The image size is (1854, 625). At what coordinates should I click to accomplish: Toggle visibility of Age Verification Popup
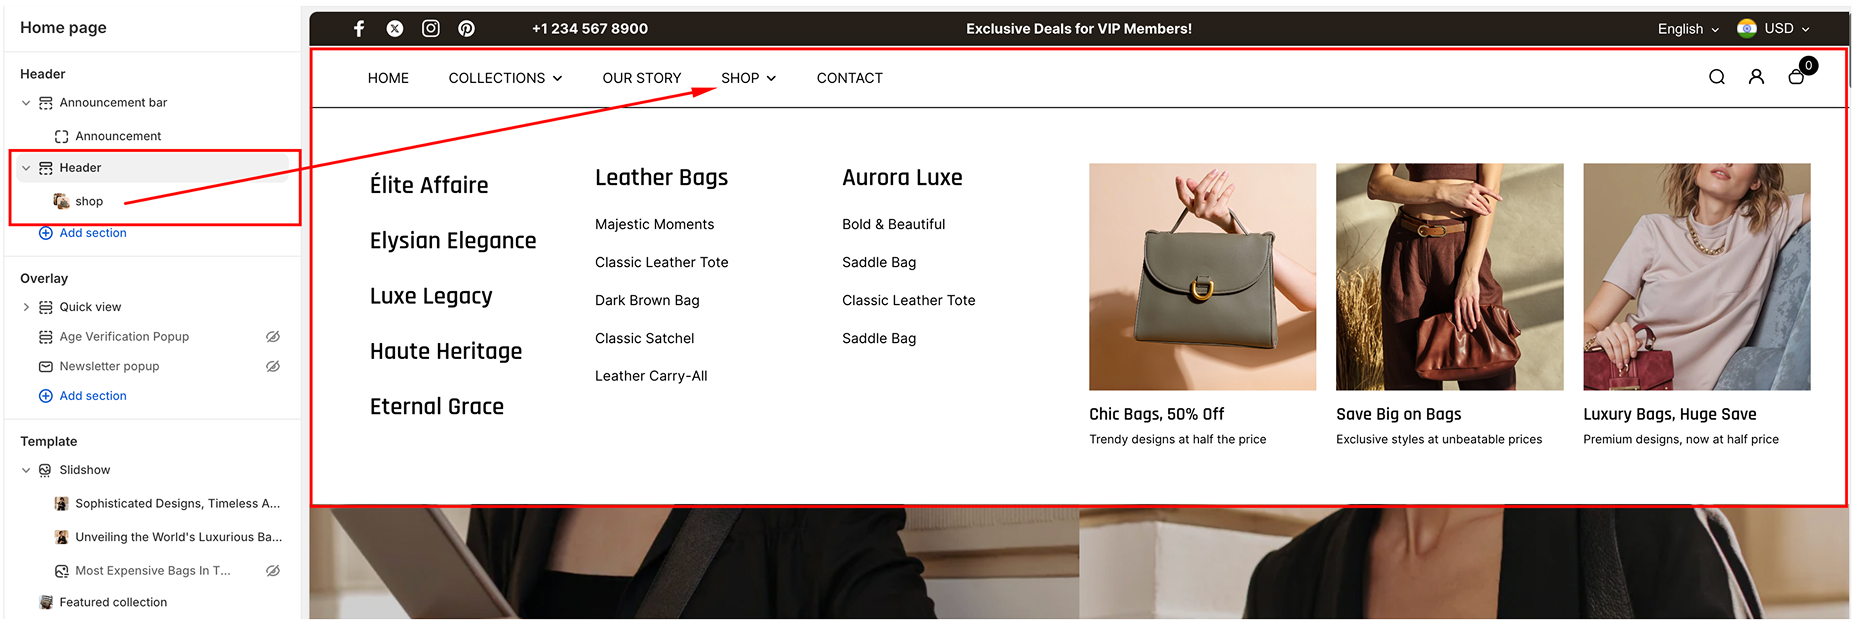[273, 337]
